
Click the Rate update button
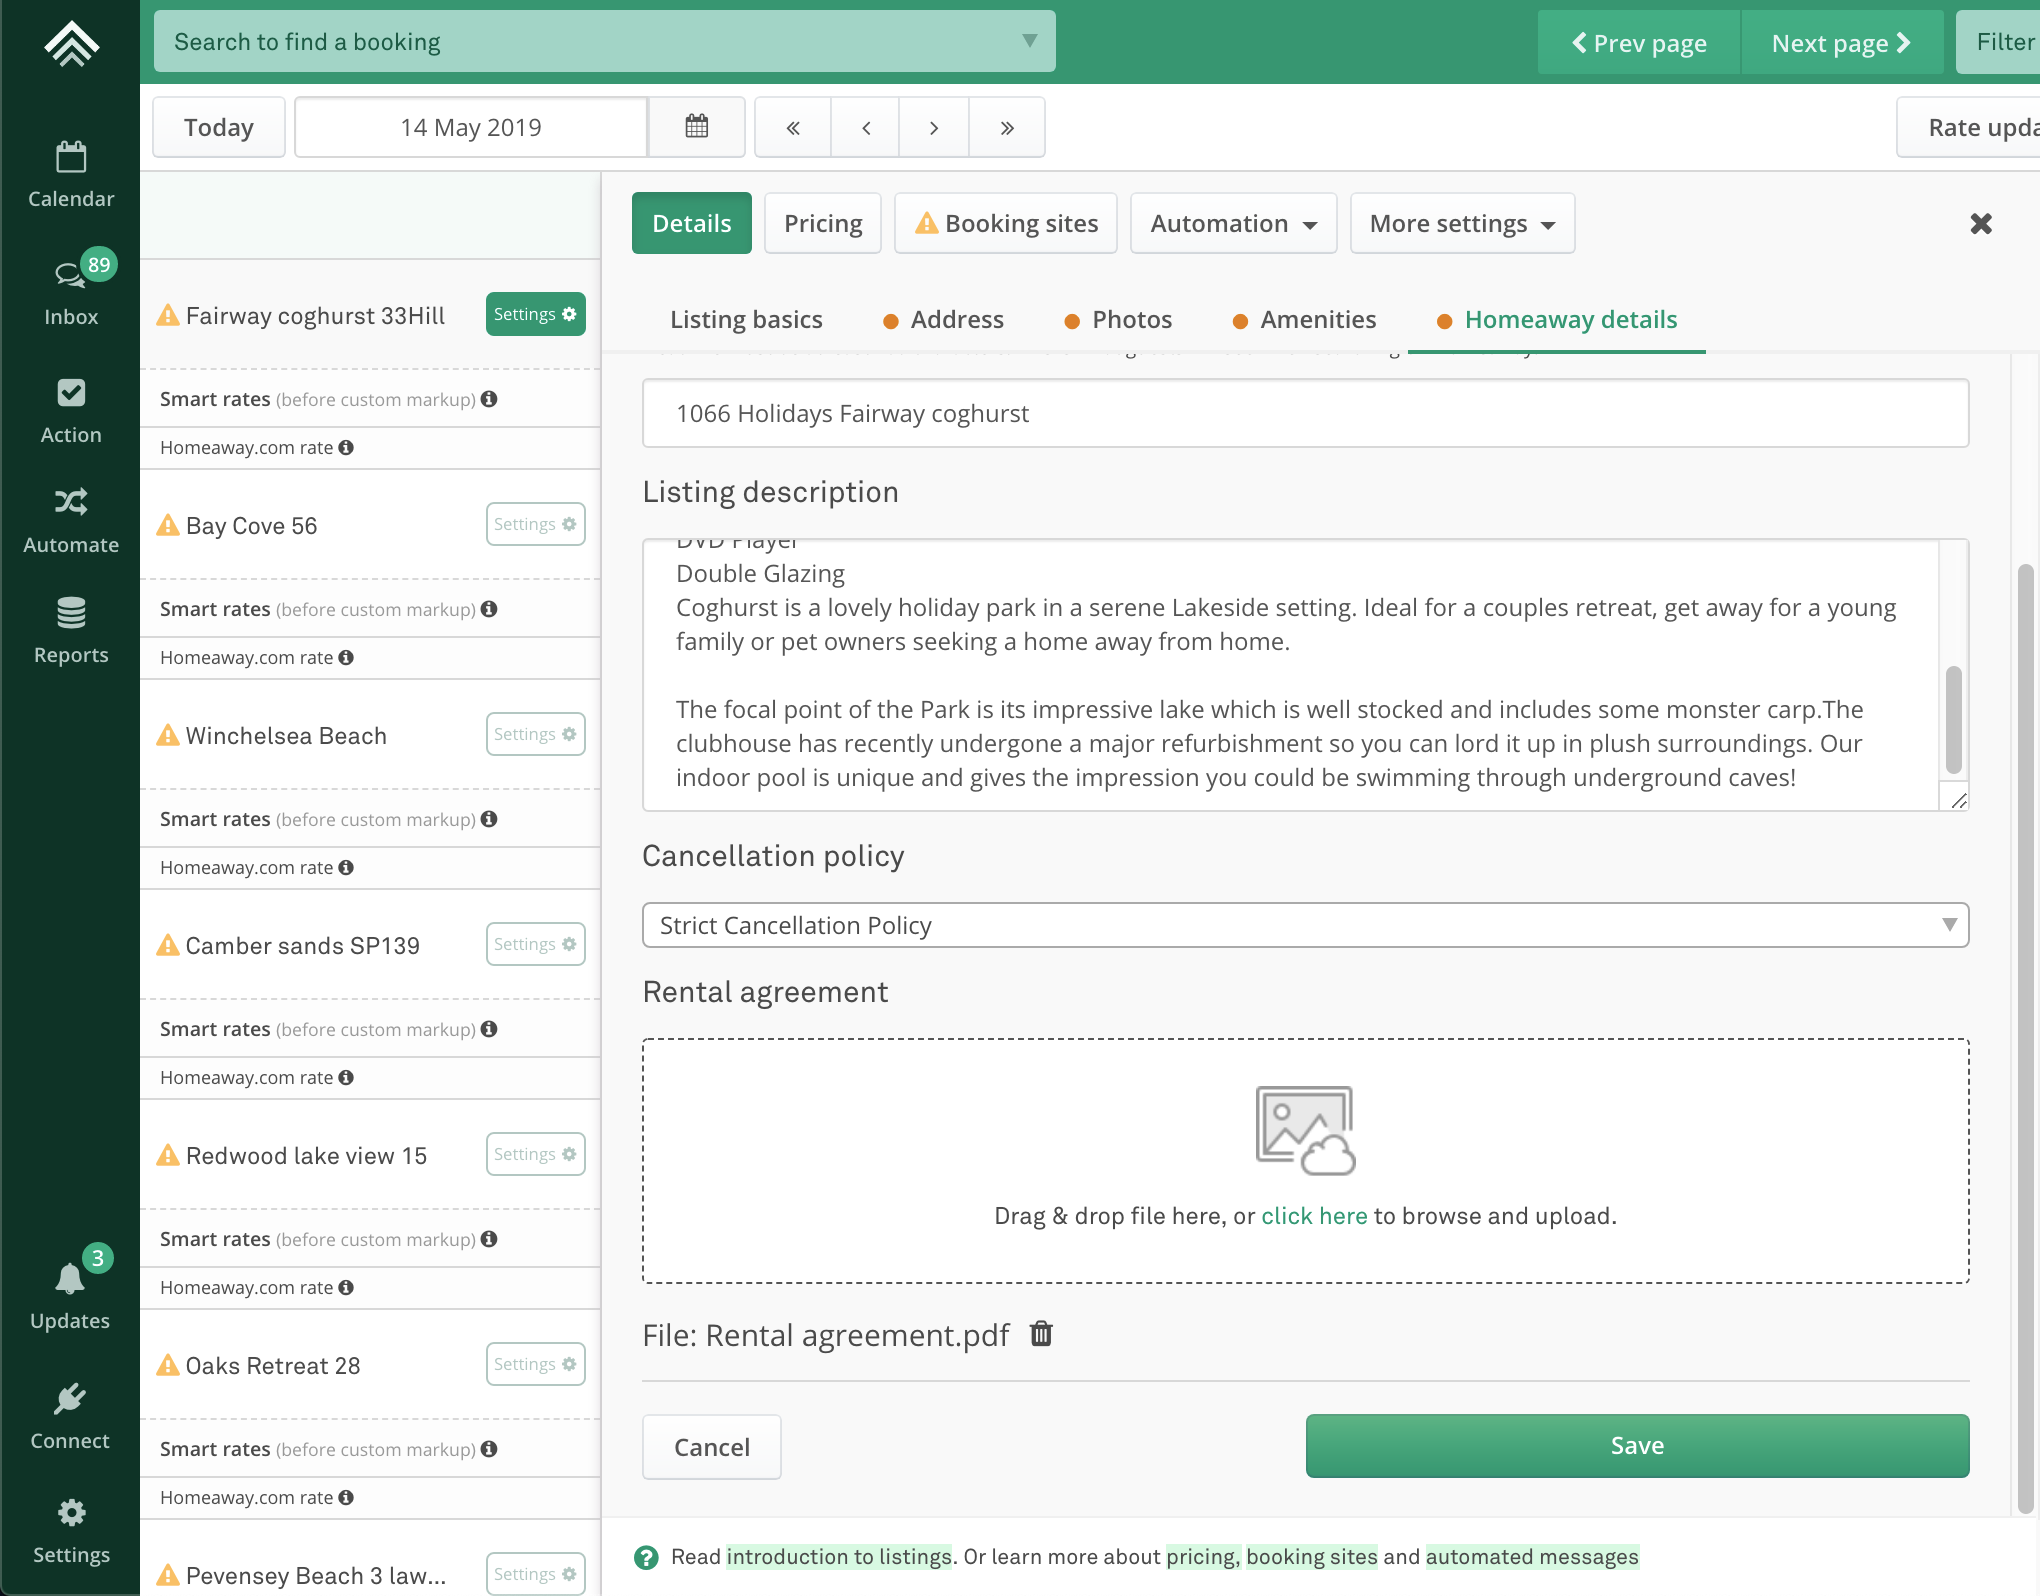[1970, 127]
